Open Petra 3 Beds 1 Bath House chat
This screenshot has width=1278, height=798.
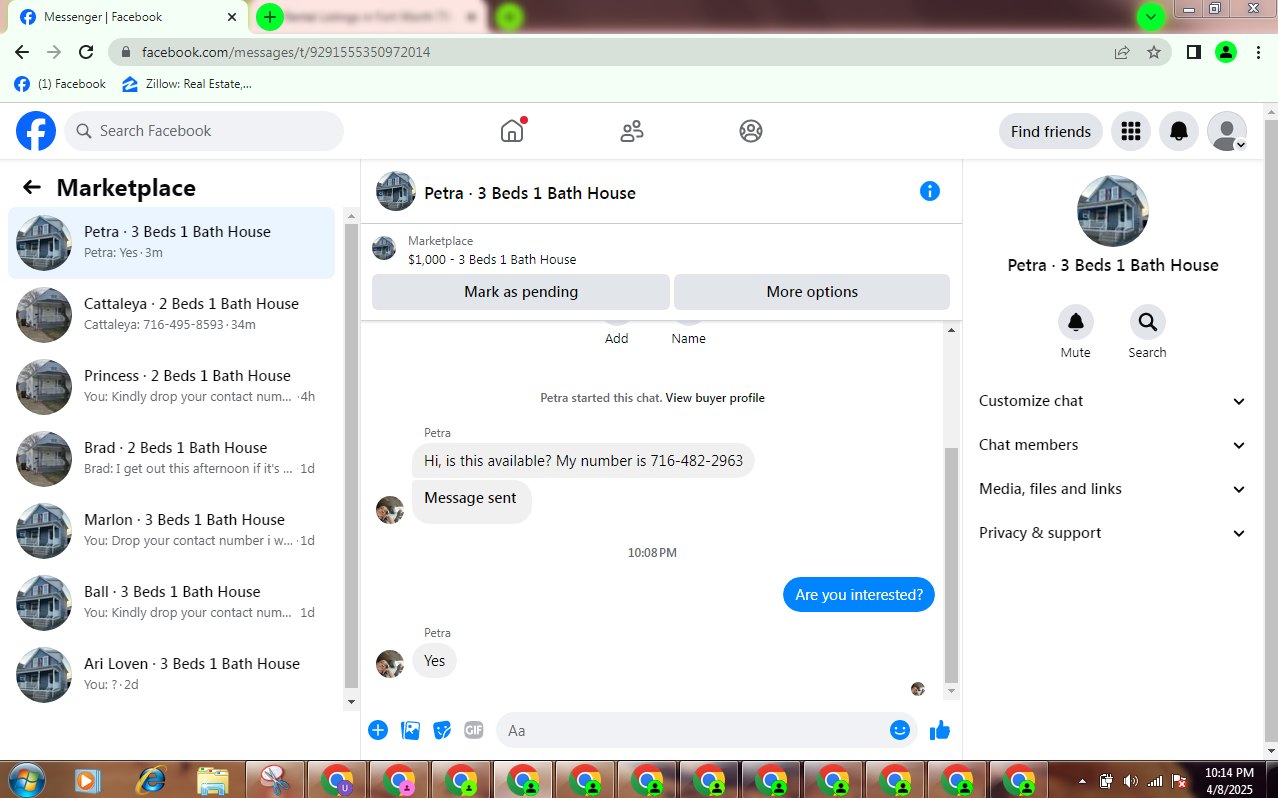pos(171,243)
